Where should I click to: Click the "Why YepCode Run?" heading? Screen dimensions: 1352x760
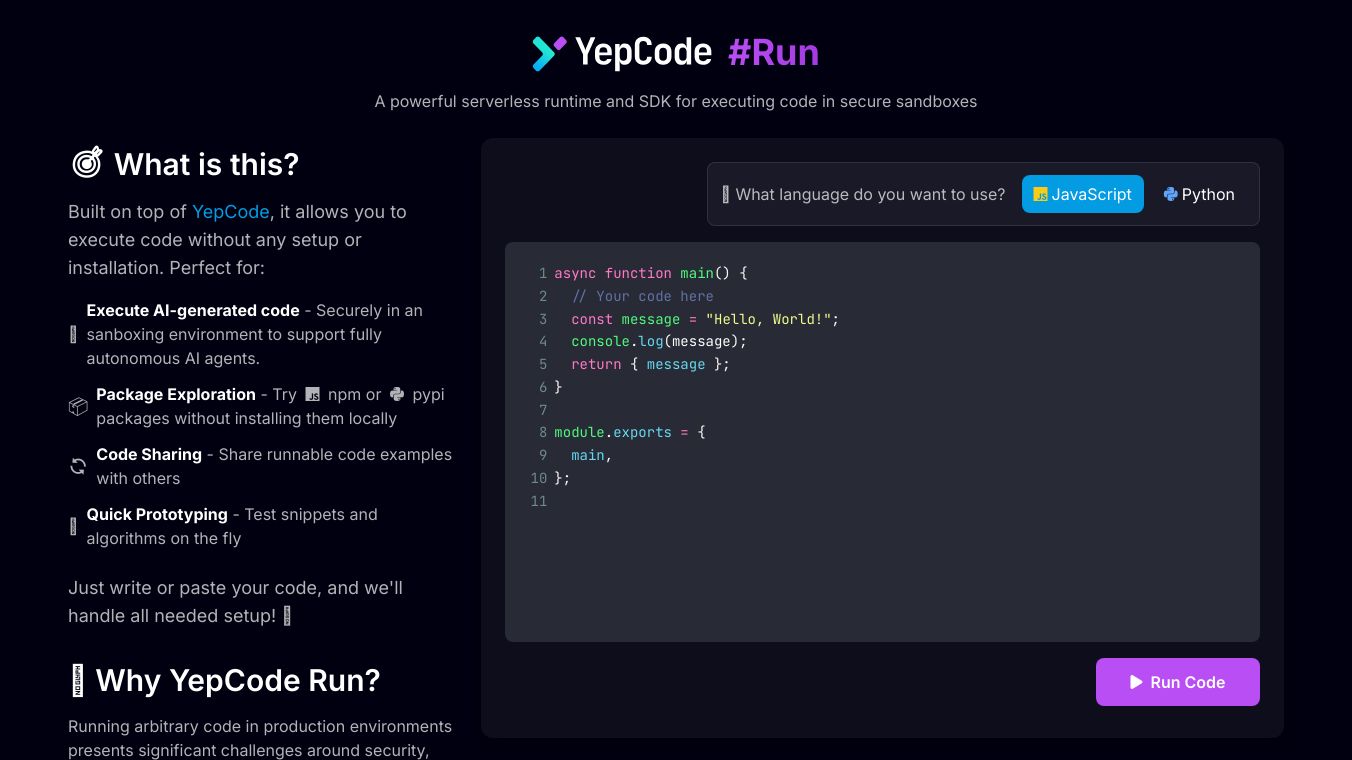[238, 681]
